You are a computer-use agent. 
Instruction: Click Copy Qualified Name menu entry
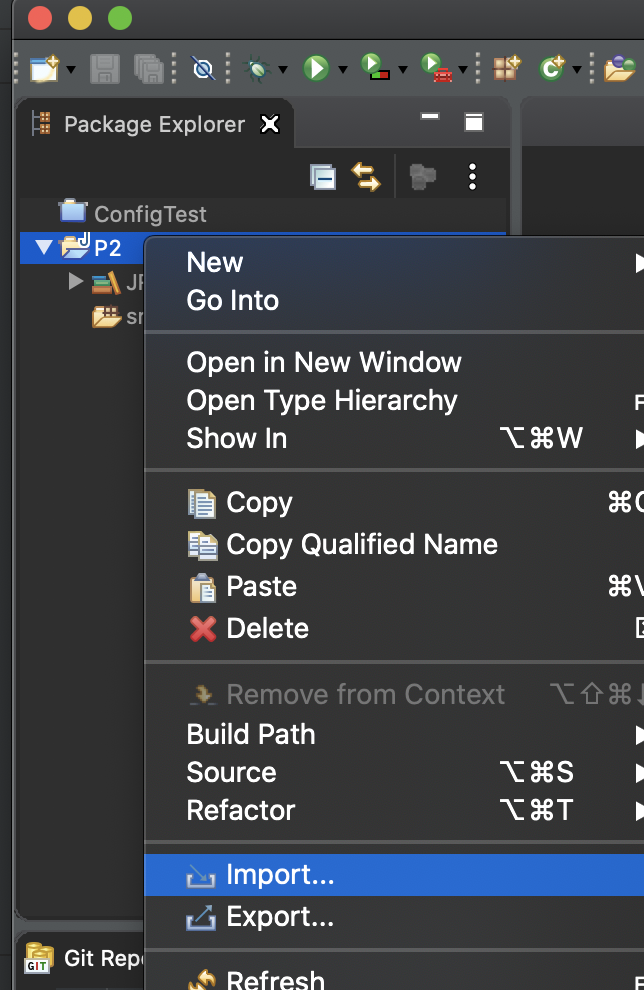(361, 544)
